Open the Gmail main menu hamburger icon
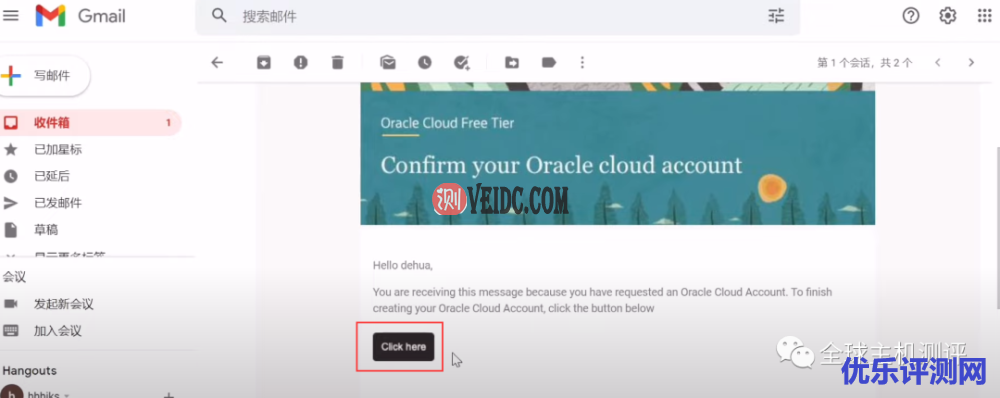1000x398 pixels. click(x=10, y=15)
